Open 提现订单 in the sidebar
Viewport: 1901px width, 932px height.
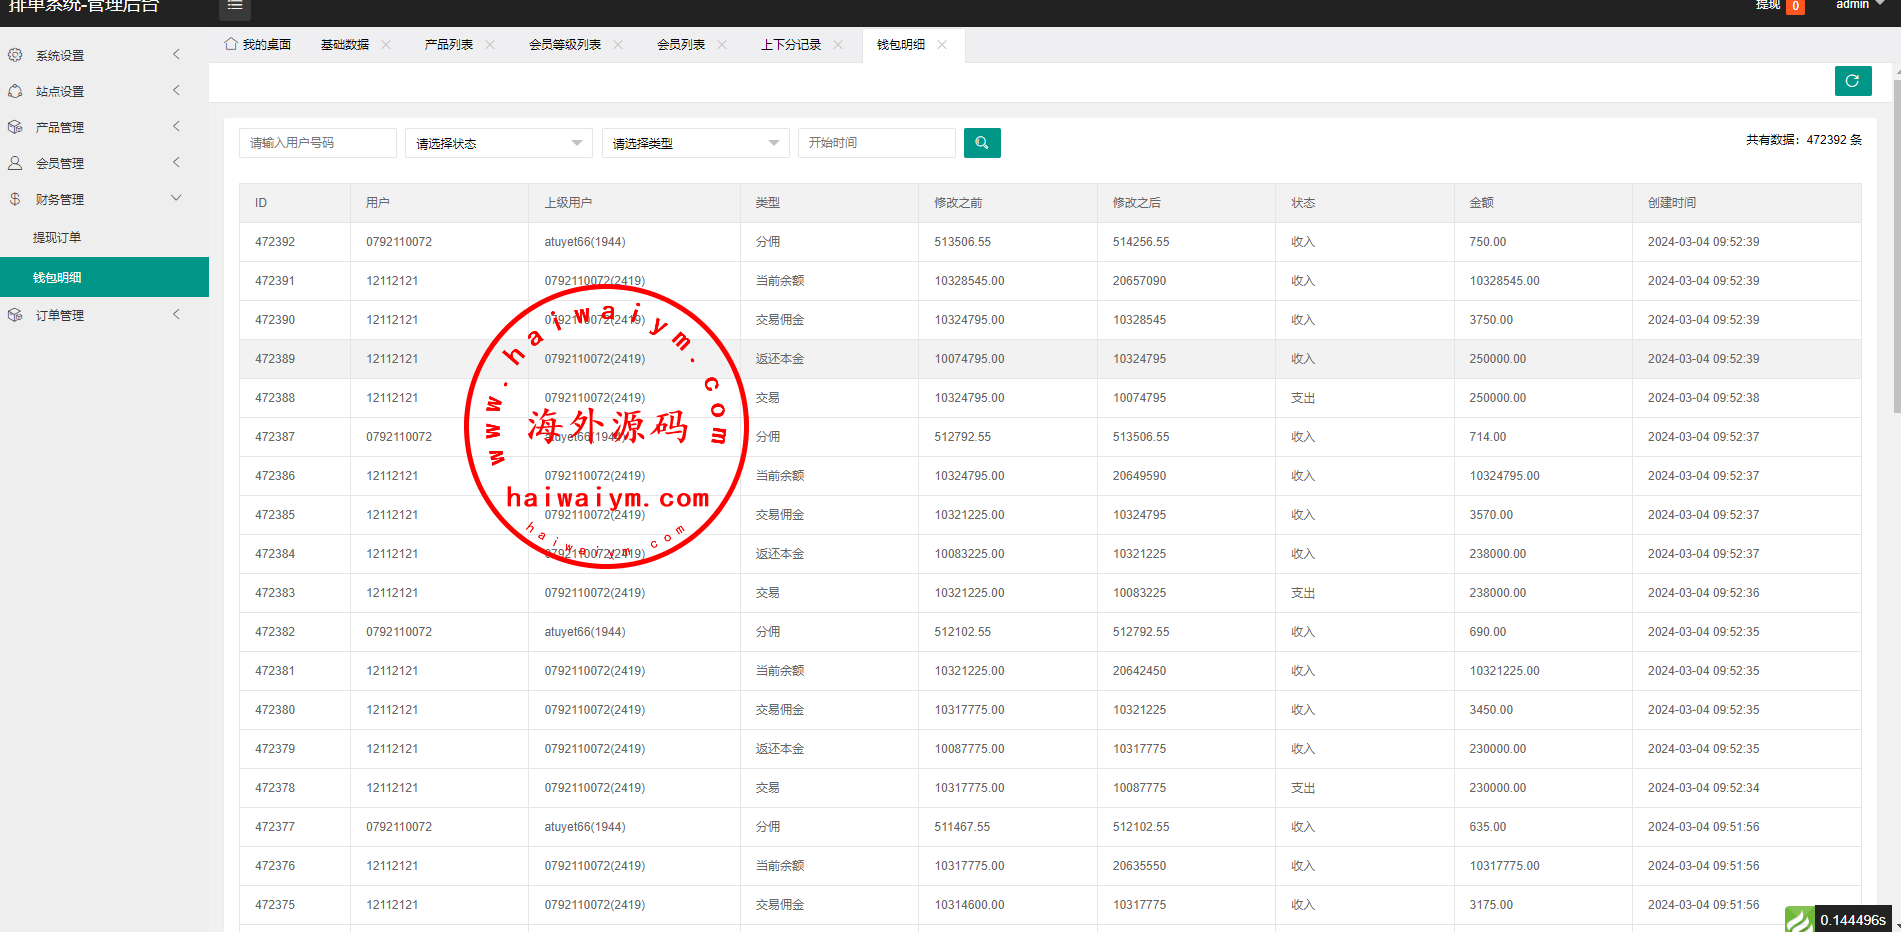click(57, 238)
